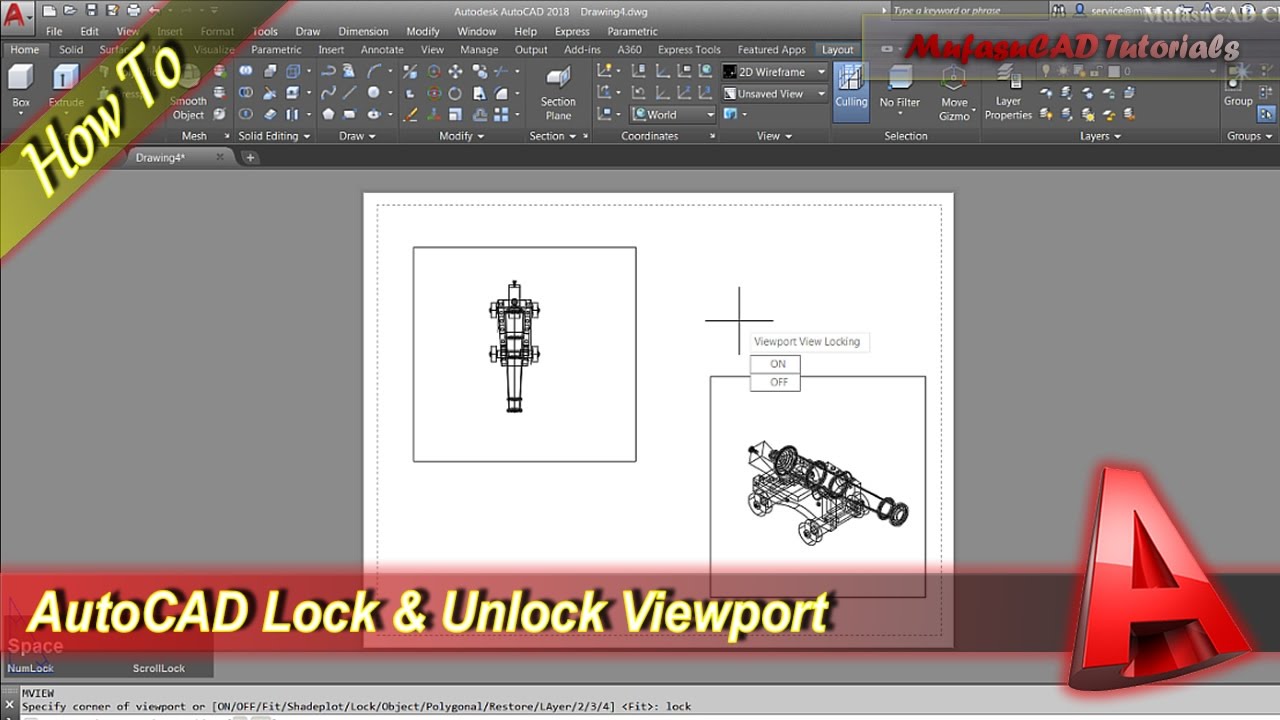Image resolution: width=1280 pixels, height=720 pixels.
Task: Open the World UCS coordinates dropdown
Action: pyautogui.click(x=673, y=115)
